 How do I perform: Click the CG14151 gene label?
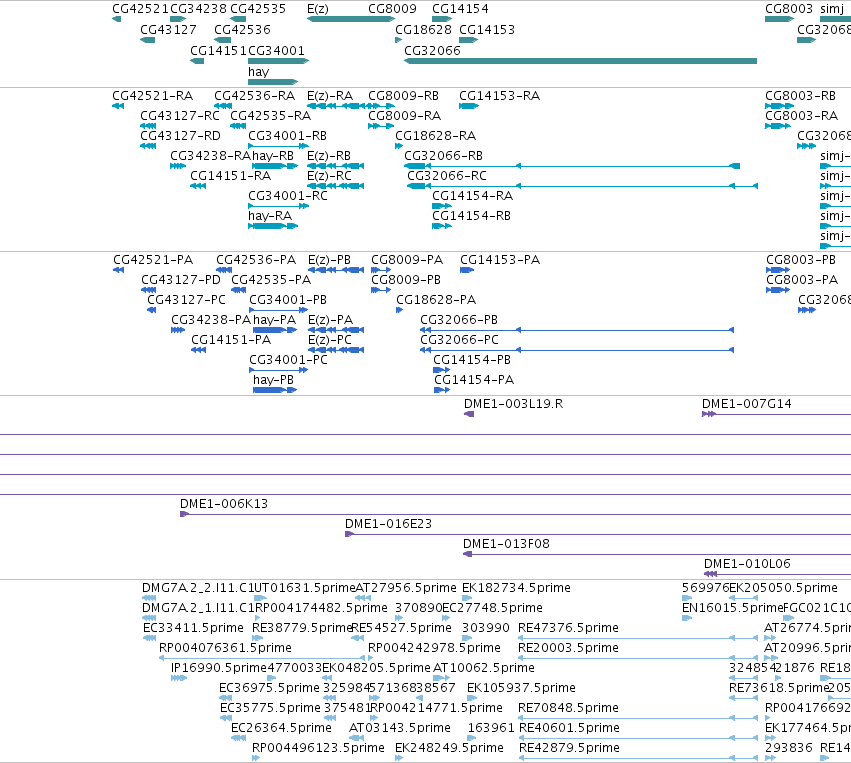coord(218,50)
